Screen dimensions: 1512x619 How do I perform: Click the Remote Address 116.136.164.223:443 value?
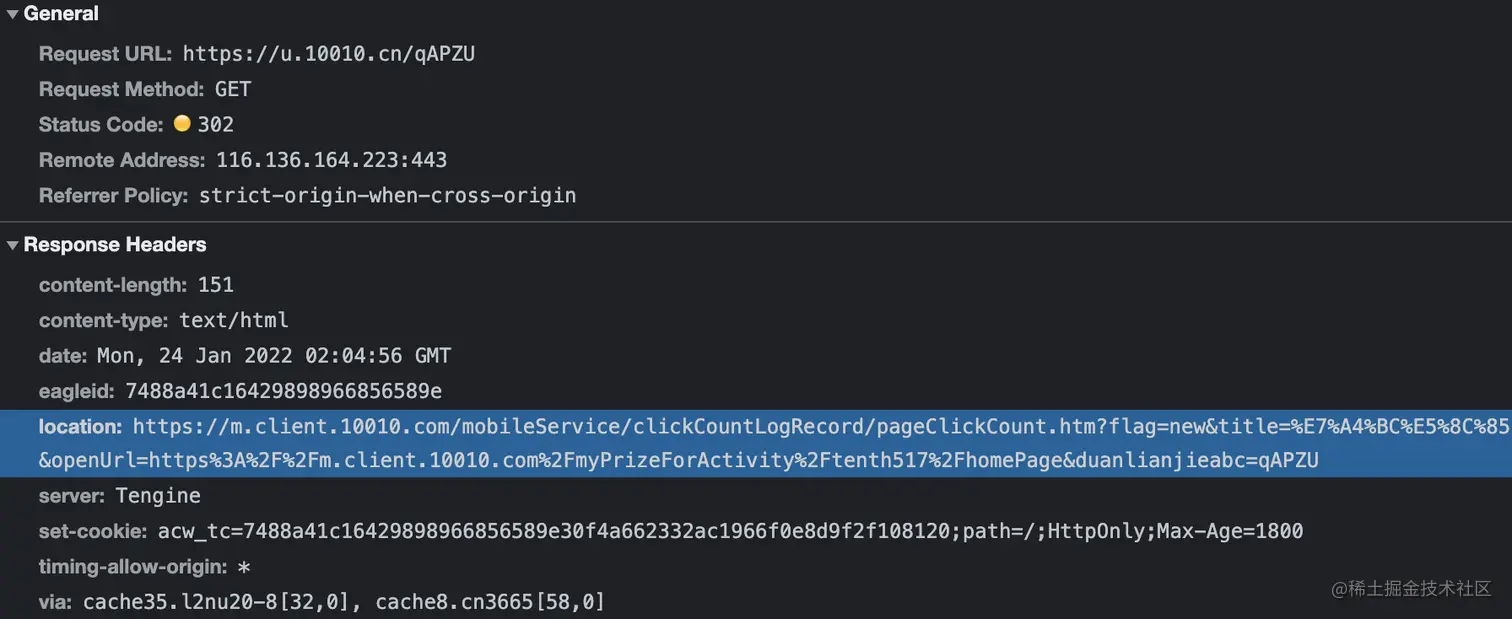coord(332,160)
